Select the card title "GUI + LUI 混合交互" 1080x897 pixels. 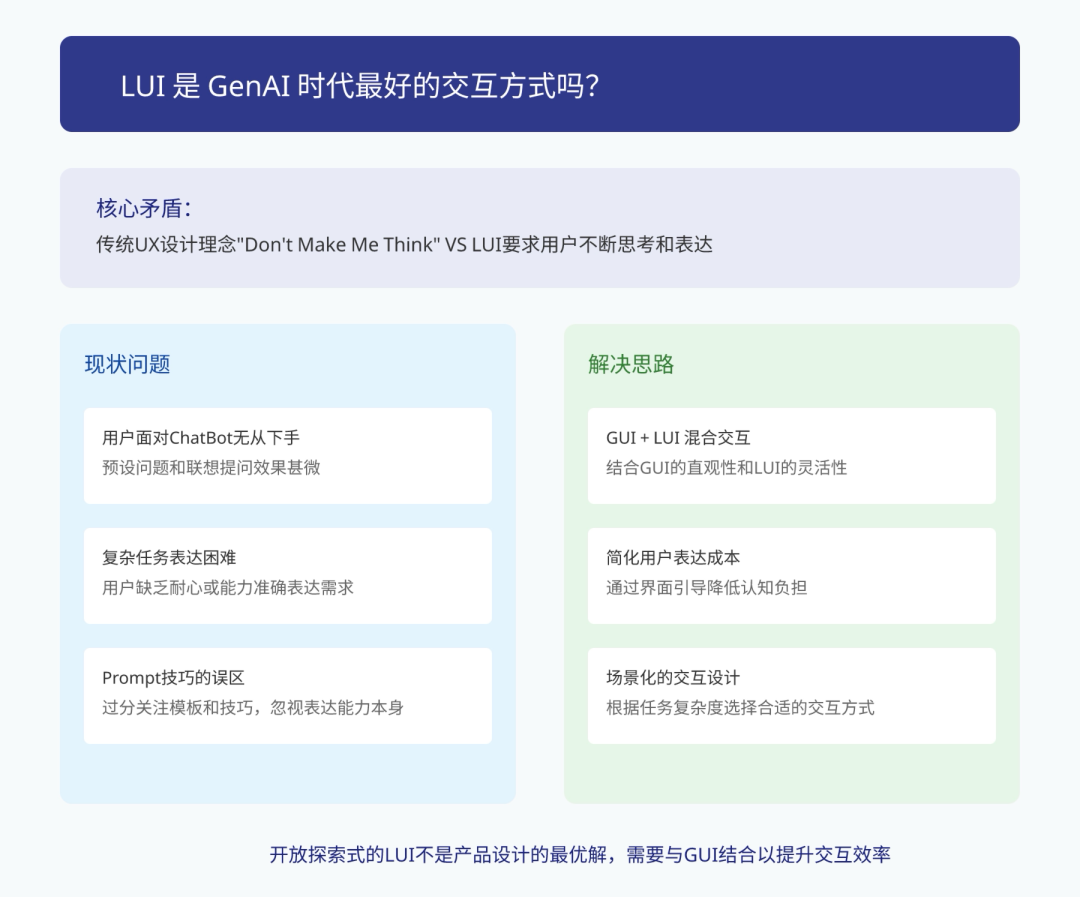[678, 437]
